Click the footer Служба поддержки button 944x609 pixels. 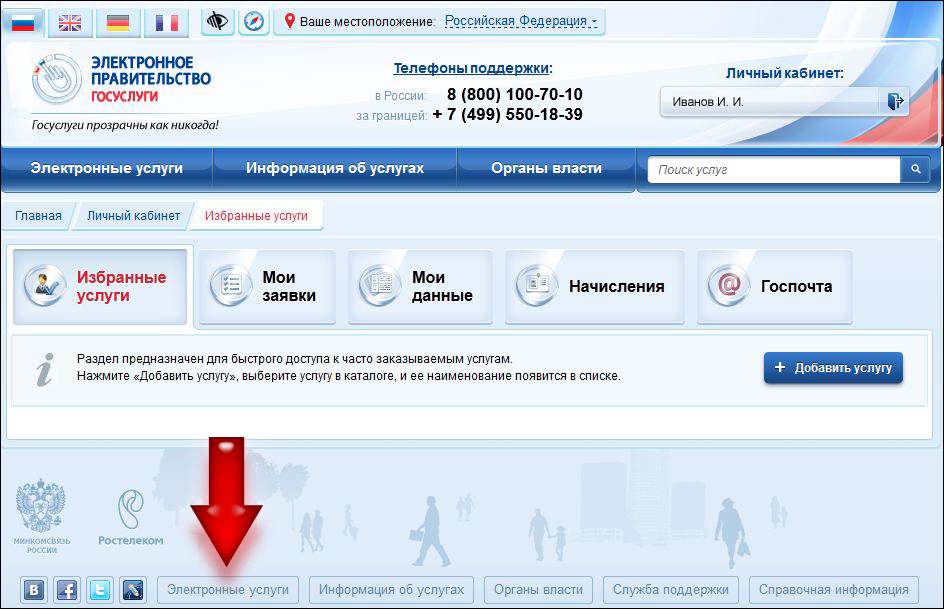coord(671,590)
